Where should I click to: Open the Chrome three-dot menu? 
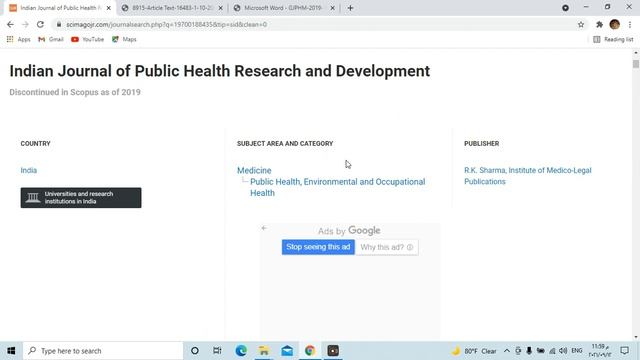coord(630,24)
